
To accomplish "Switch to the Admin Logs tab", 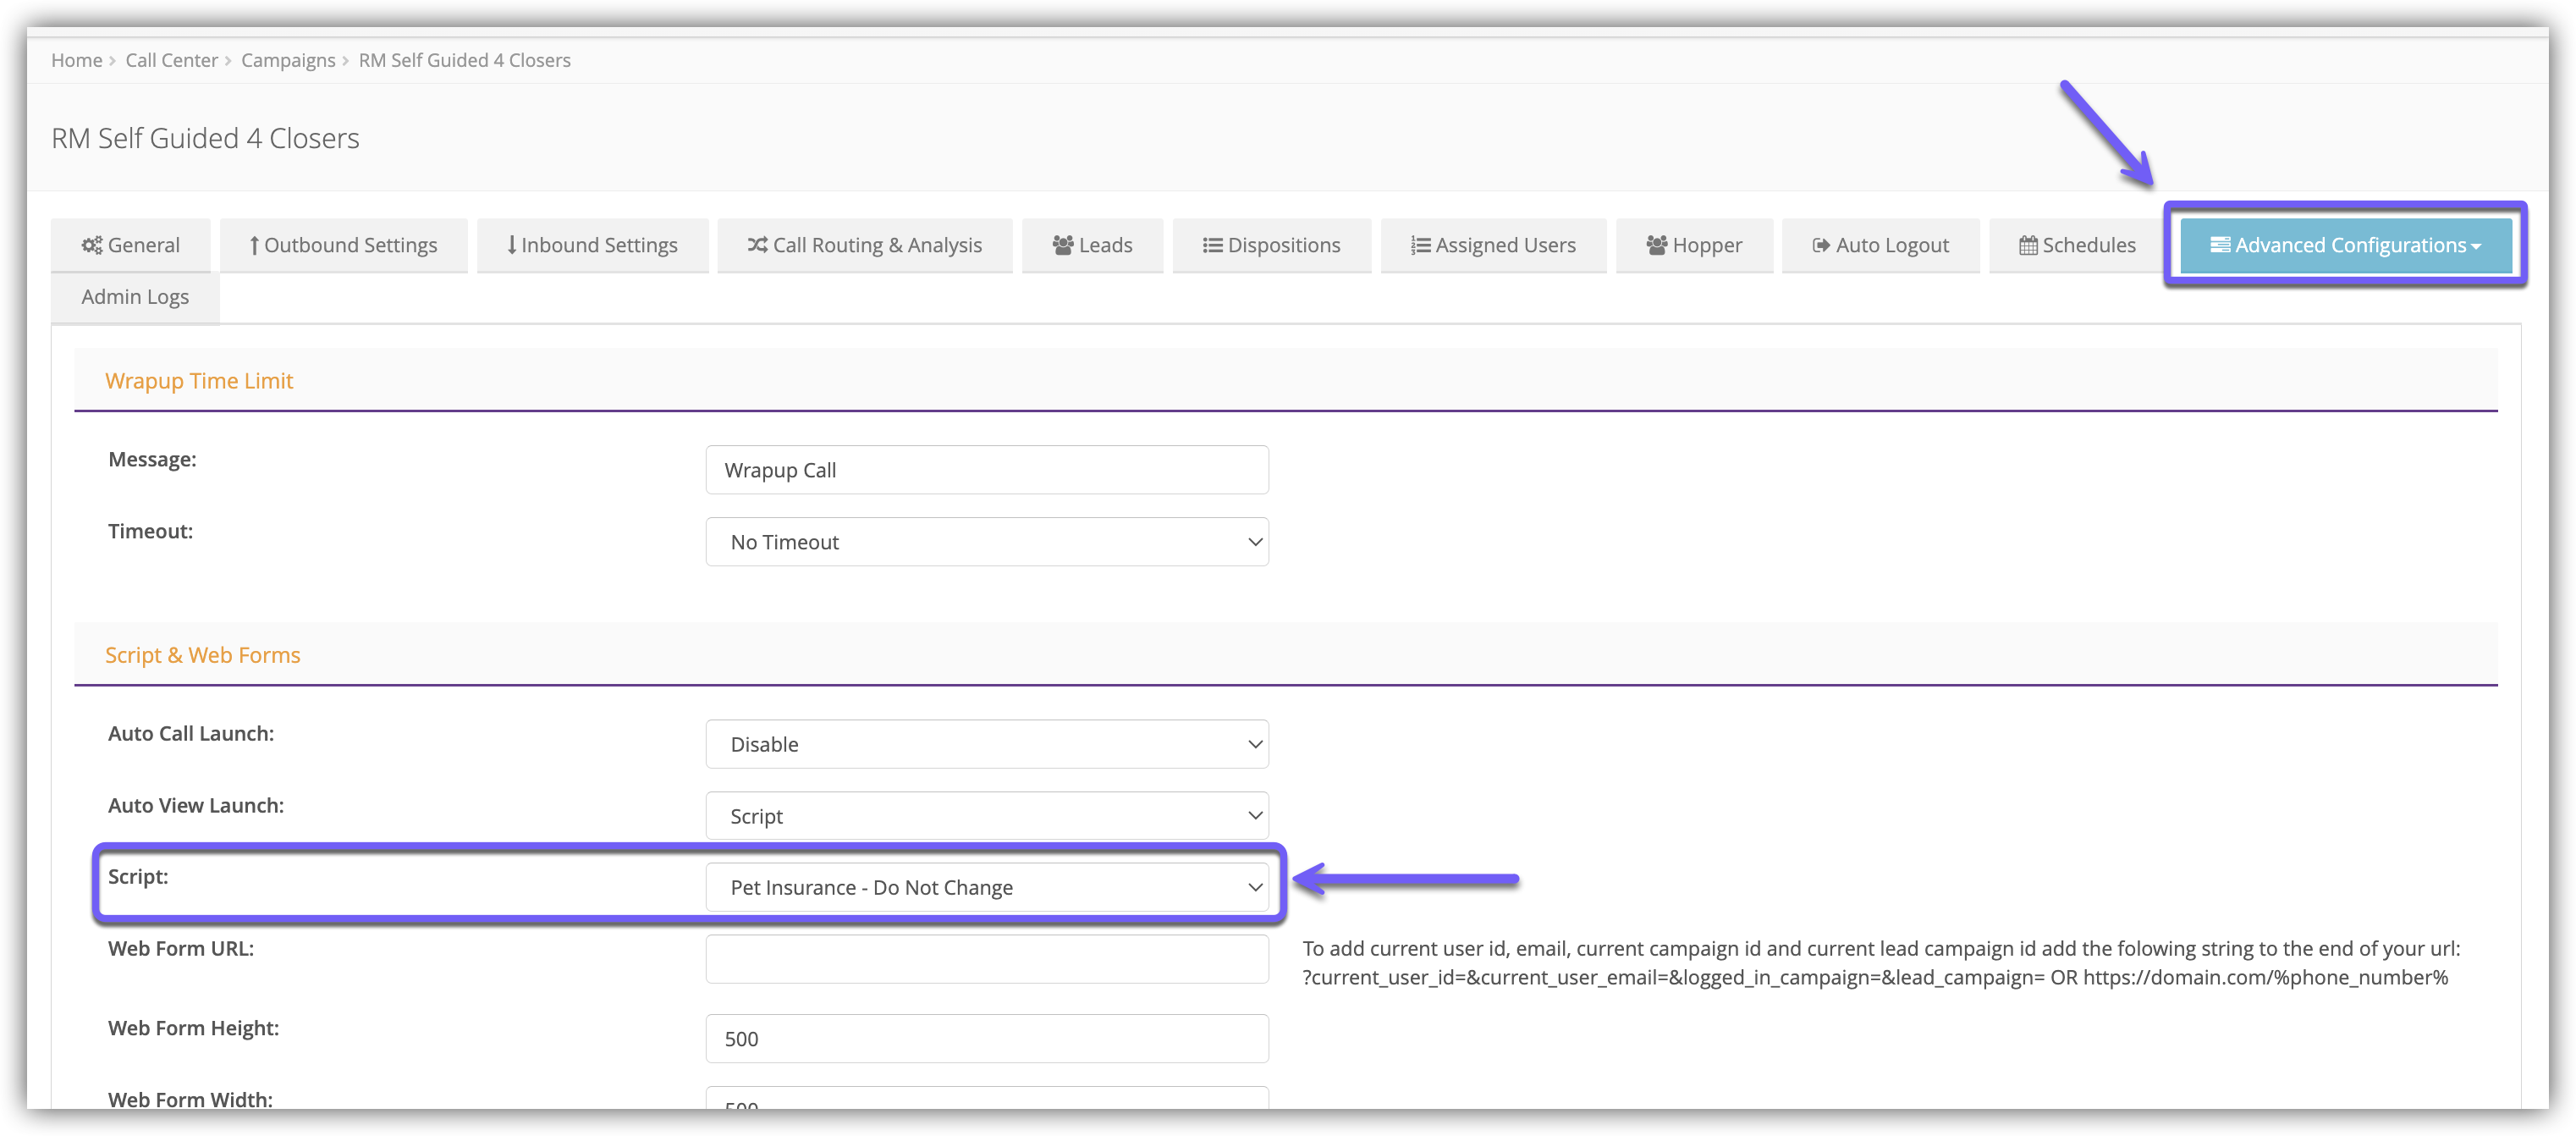I will [135, 297].
